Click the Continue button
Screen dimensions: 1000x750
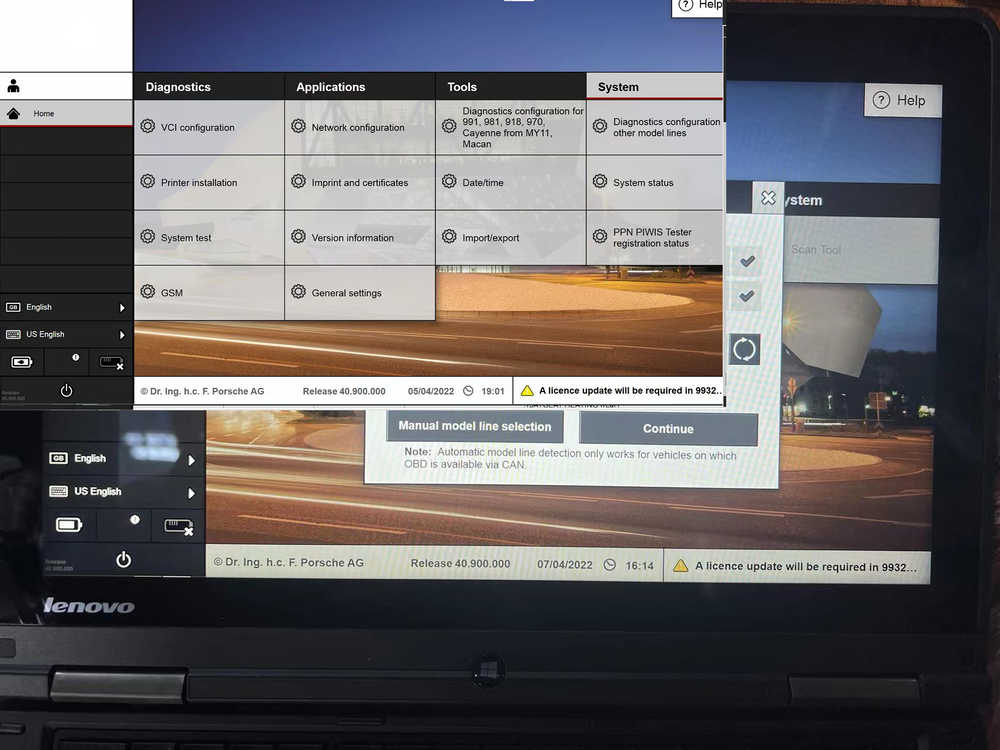668,429
